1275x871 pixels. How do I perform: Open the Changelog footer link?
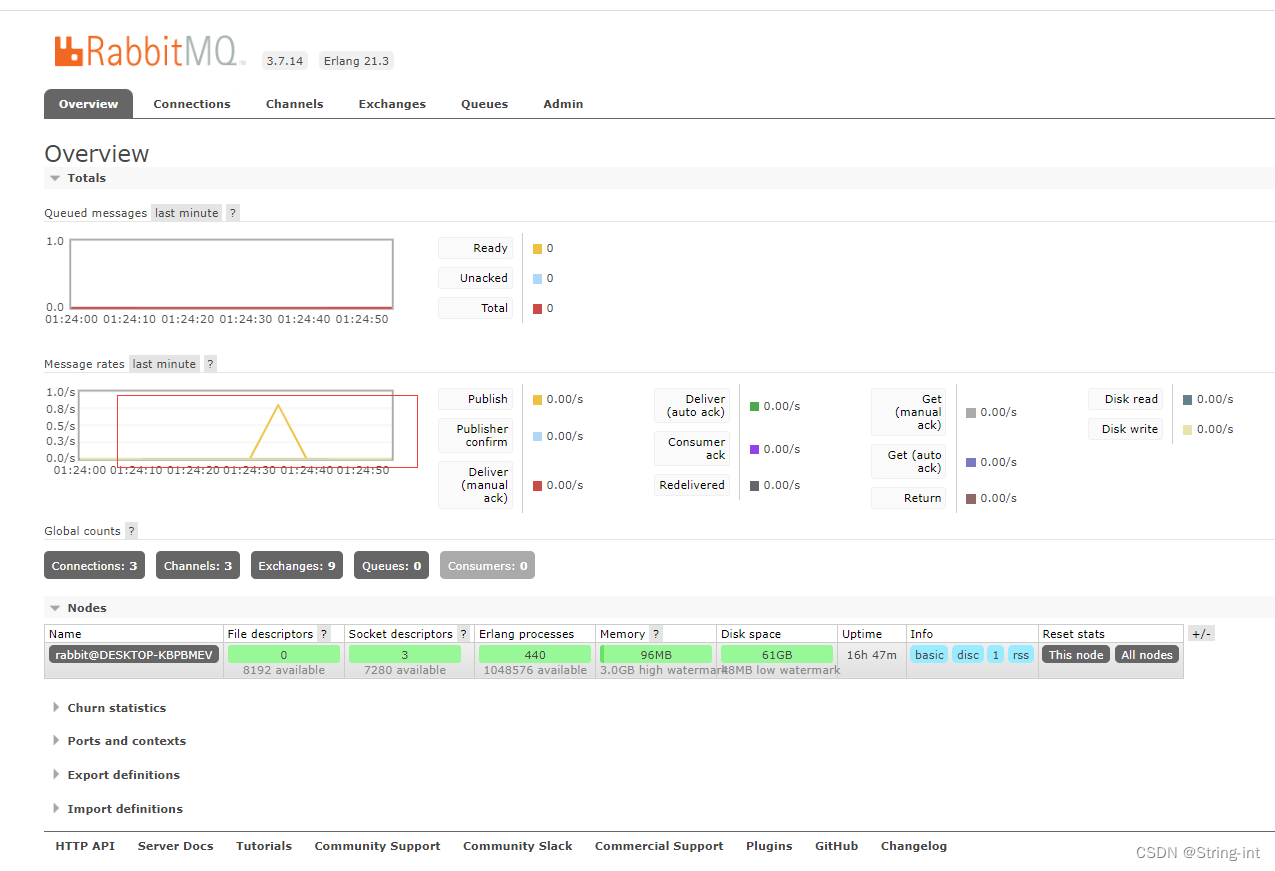click(914, 846)
